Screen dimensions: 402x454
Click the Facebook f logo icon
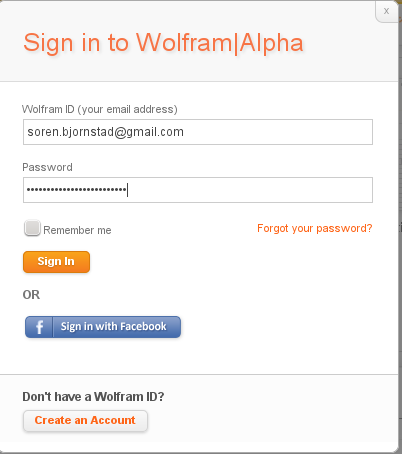tap(39, 327)
